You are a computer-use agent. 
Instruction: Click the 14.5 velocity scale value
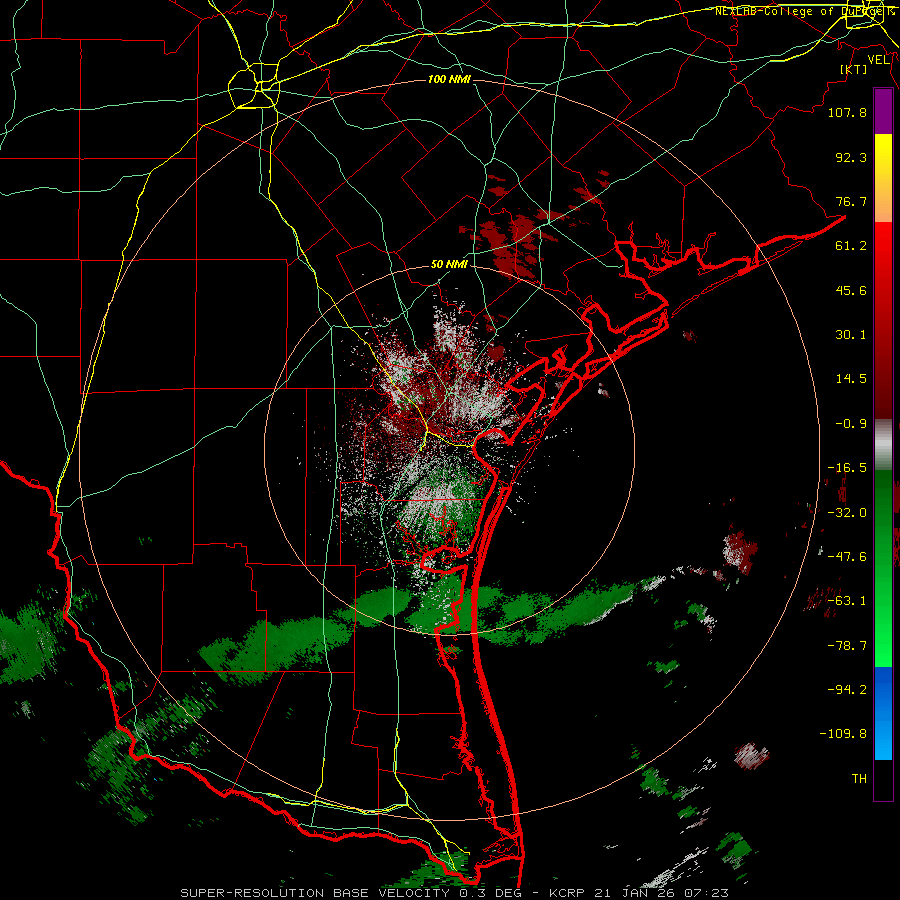click(851, 379)
